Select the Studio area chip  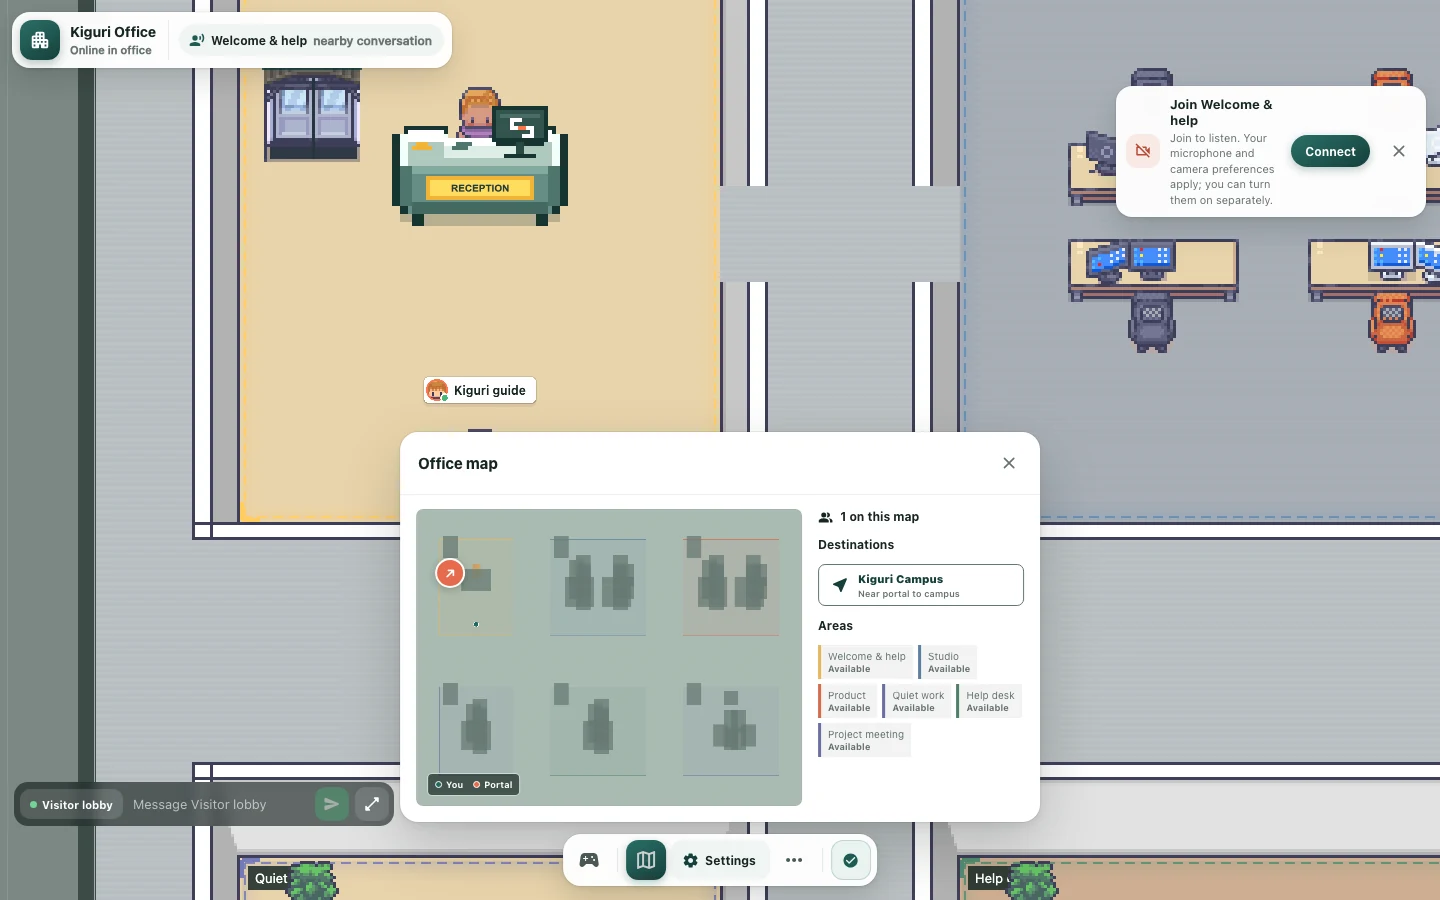point(948,662)
